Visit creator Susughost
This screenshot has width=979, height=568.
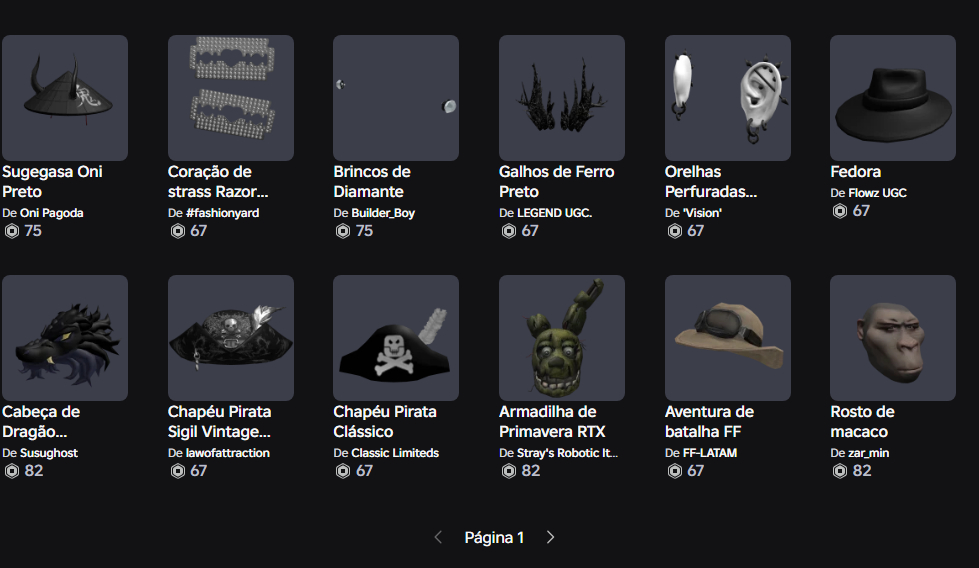point(49,453)
